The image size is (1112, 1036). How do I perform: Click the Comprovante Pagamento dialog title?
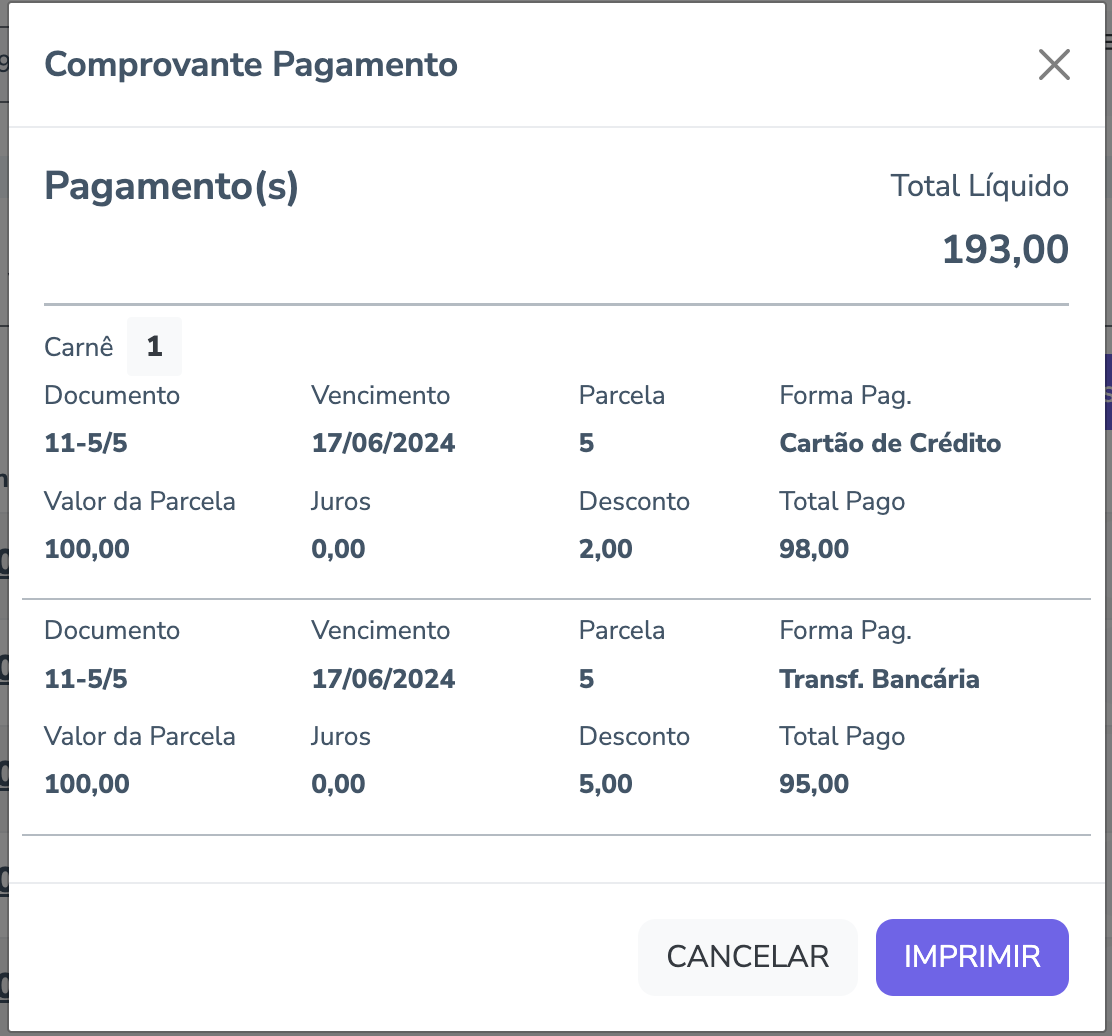point(251,65)
